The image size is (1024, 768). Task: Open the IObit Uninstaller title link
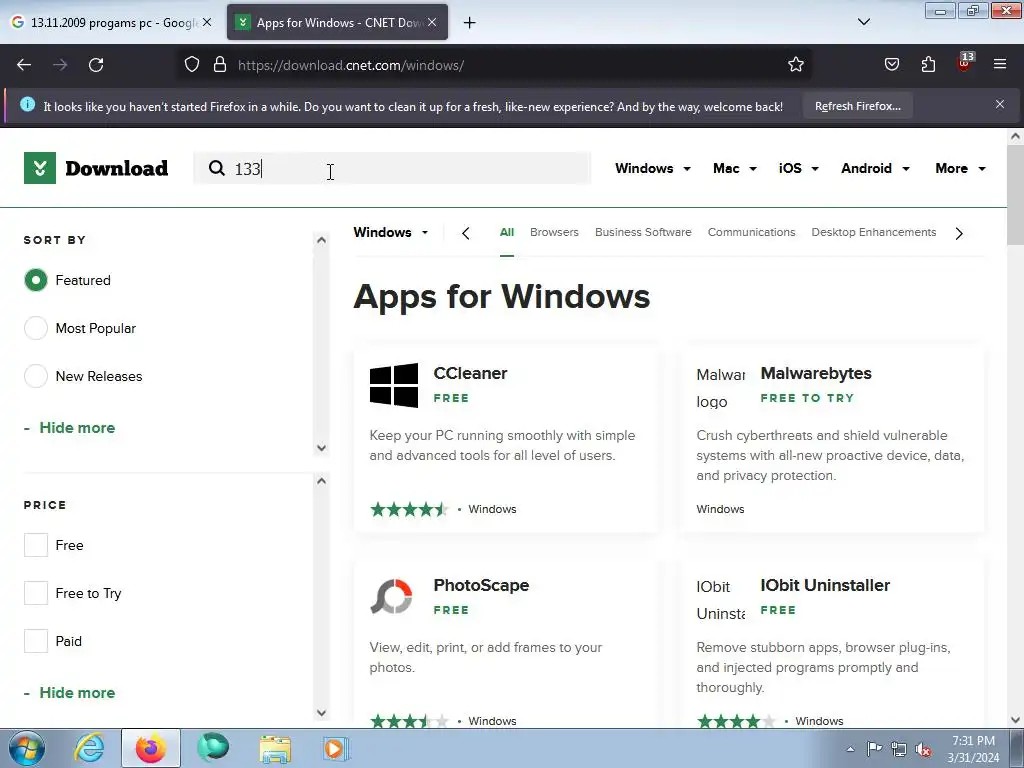pos(825,585)
